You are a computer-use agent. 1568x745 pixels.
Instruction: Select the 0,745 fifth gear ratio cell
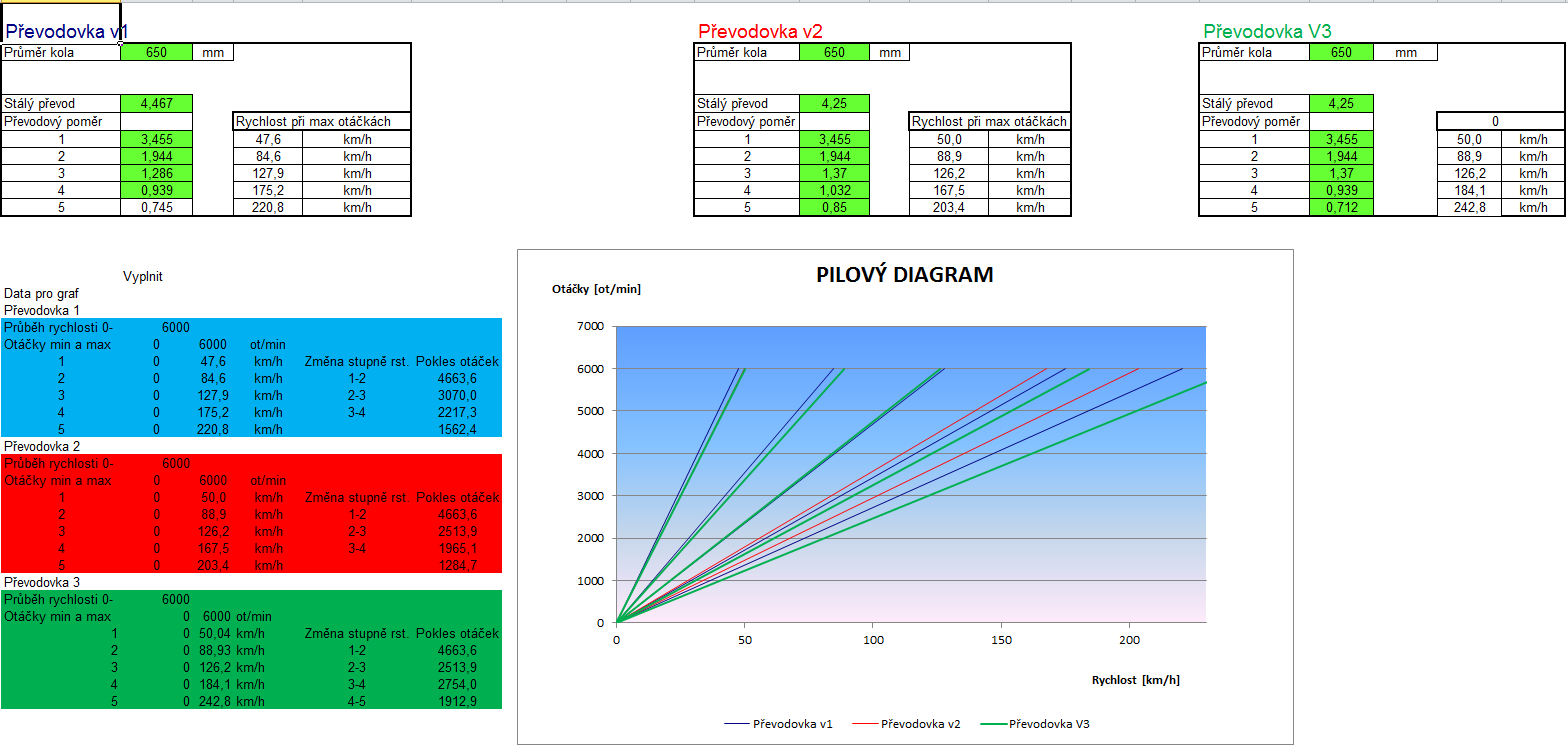155,208
